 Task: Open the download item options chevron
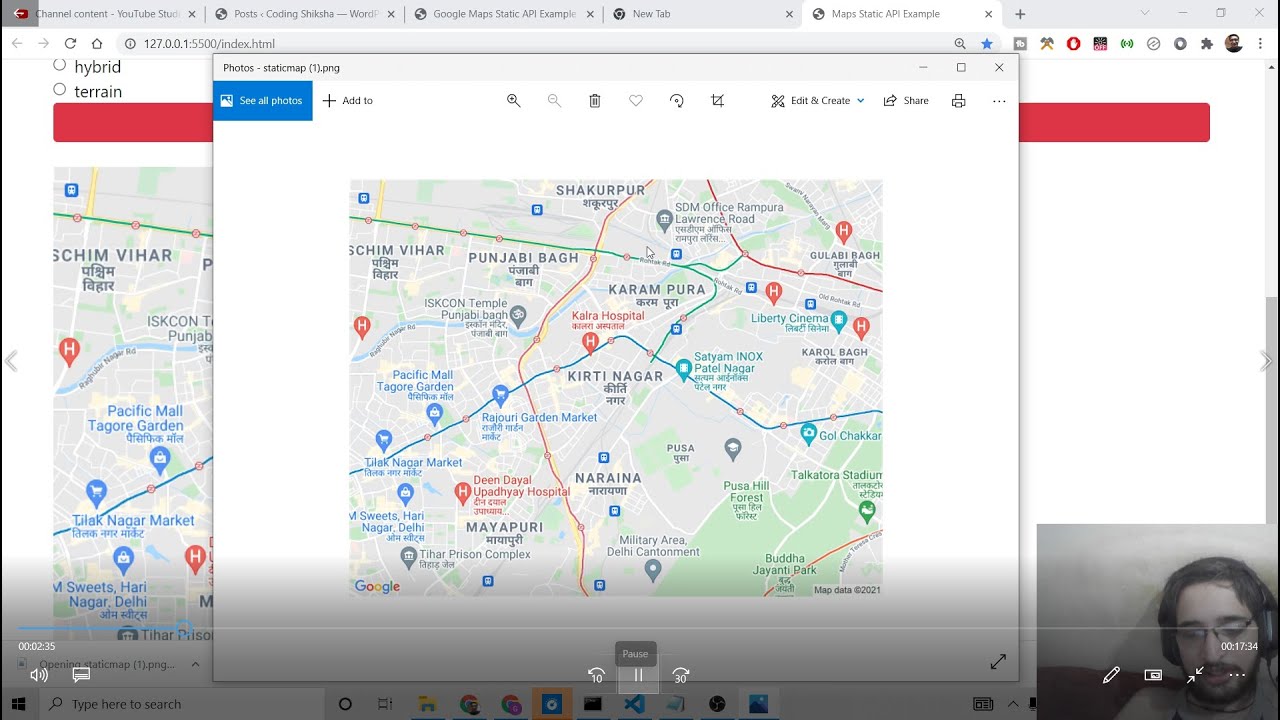click(195, 664)
